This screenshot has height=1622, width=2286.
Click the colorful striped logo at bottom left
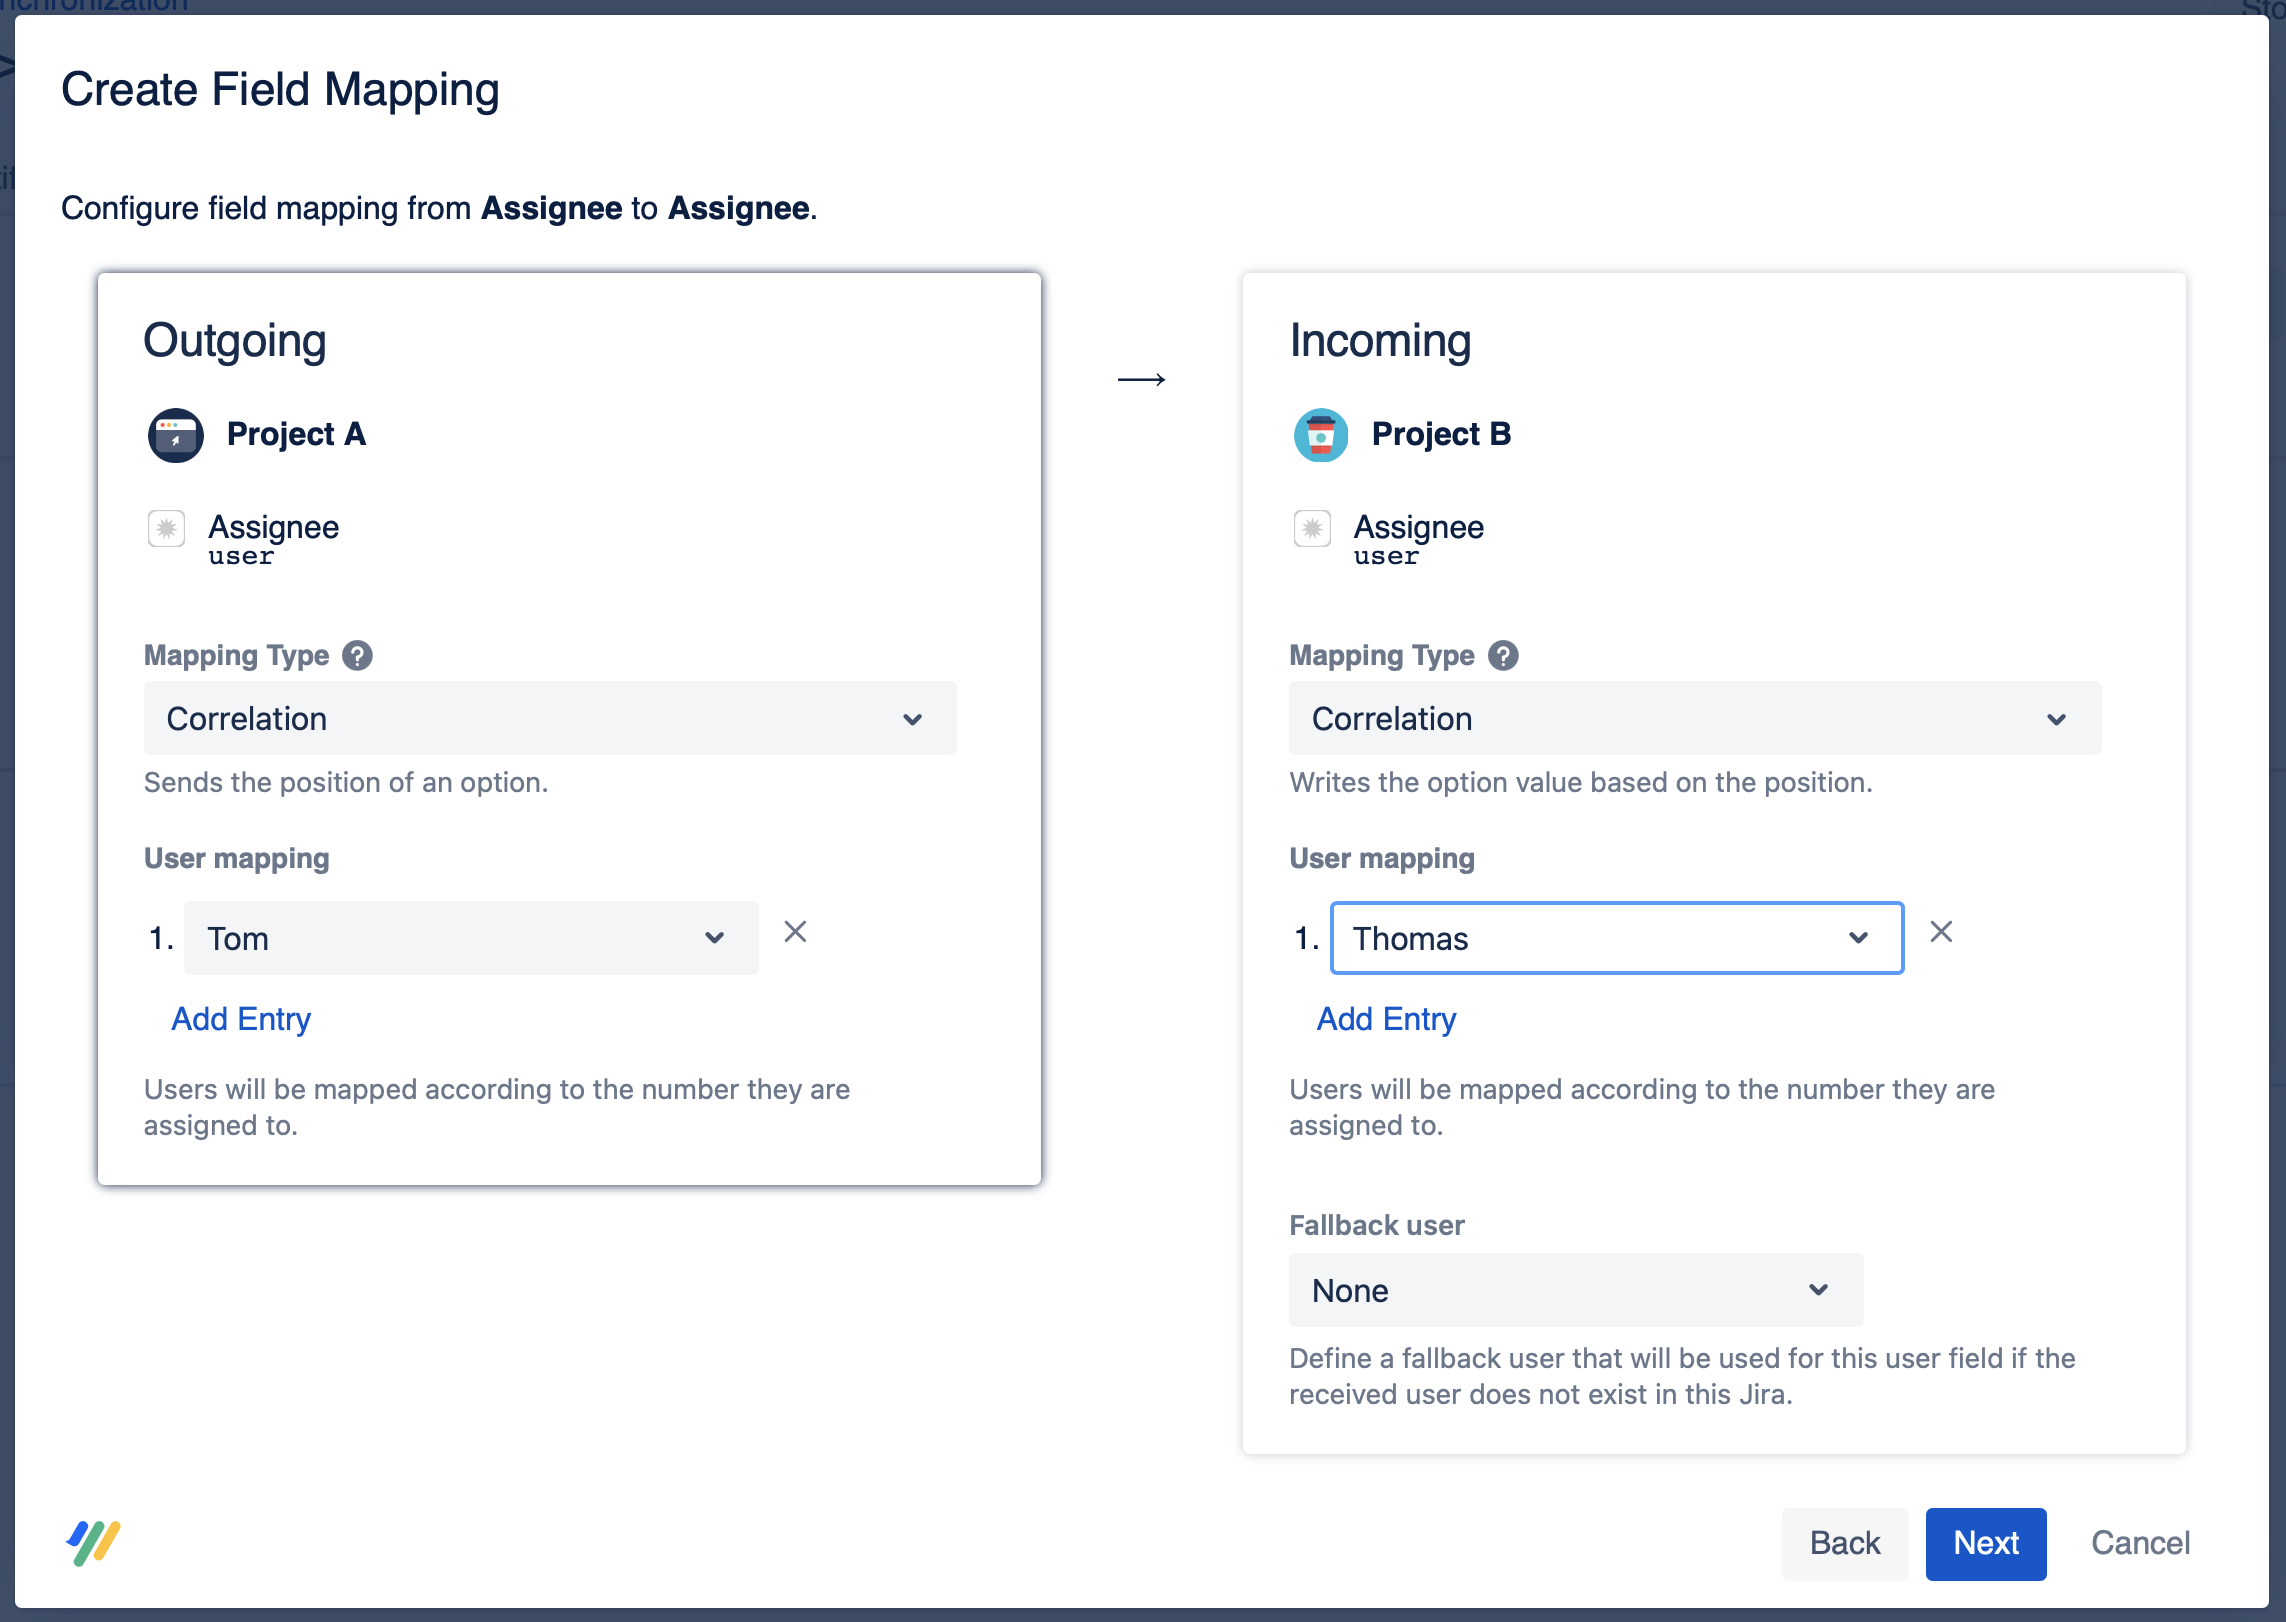click(x=94, y=1543)
